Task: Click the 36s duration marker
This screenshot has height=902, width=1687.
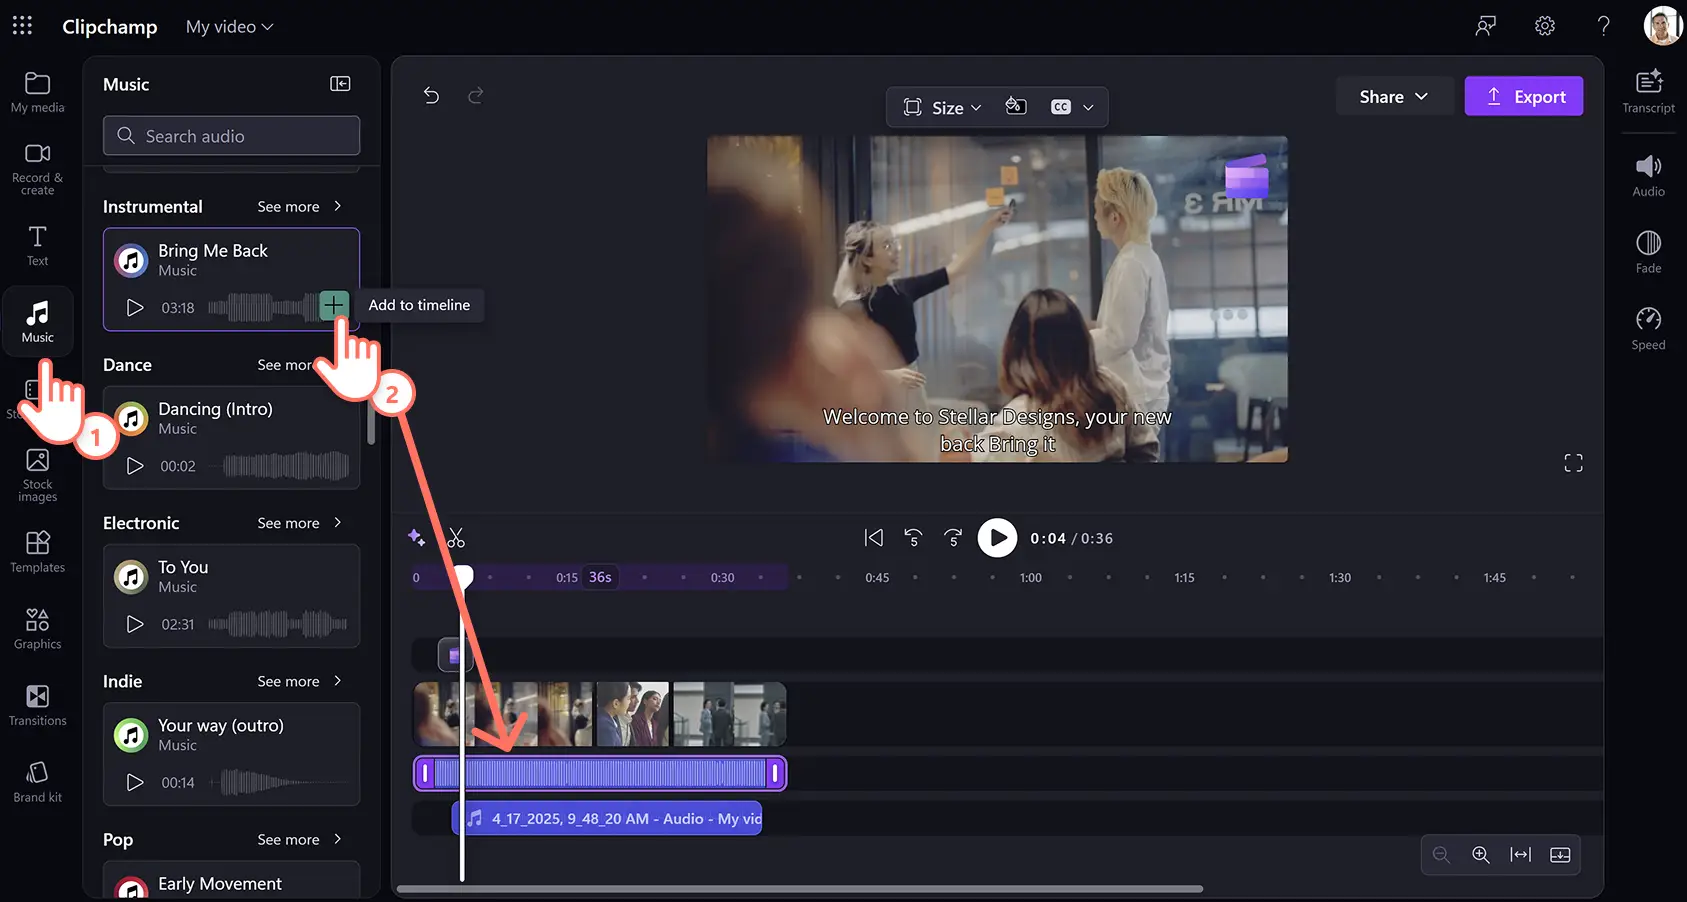Action: coord(600,577)
